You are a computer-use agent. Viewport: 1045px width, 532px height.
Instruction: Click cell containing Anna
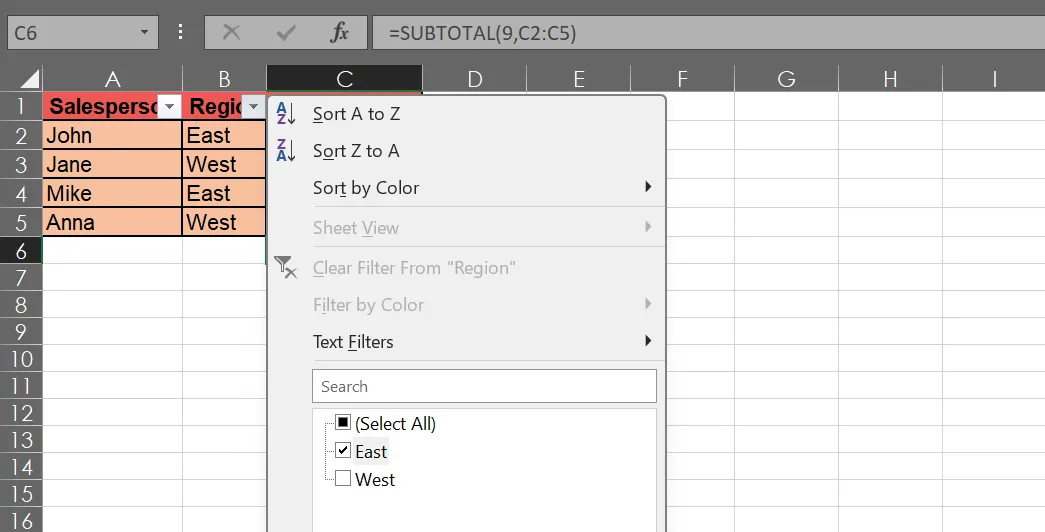112,222
